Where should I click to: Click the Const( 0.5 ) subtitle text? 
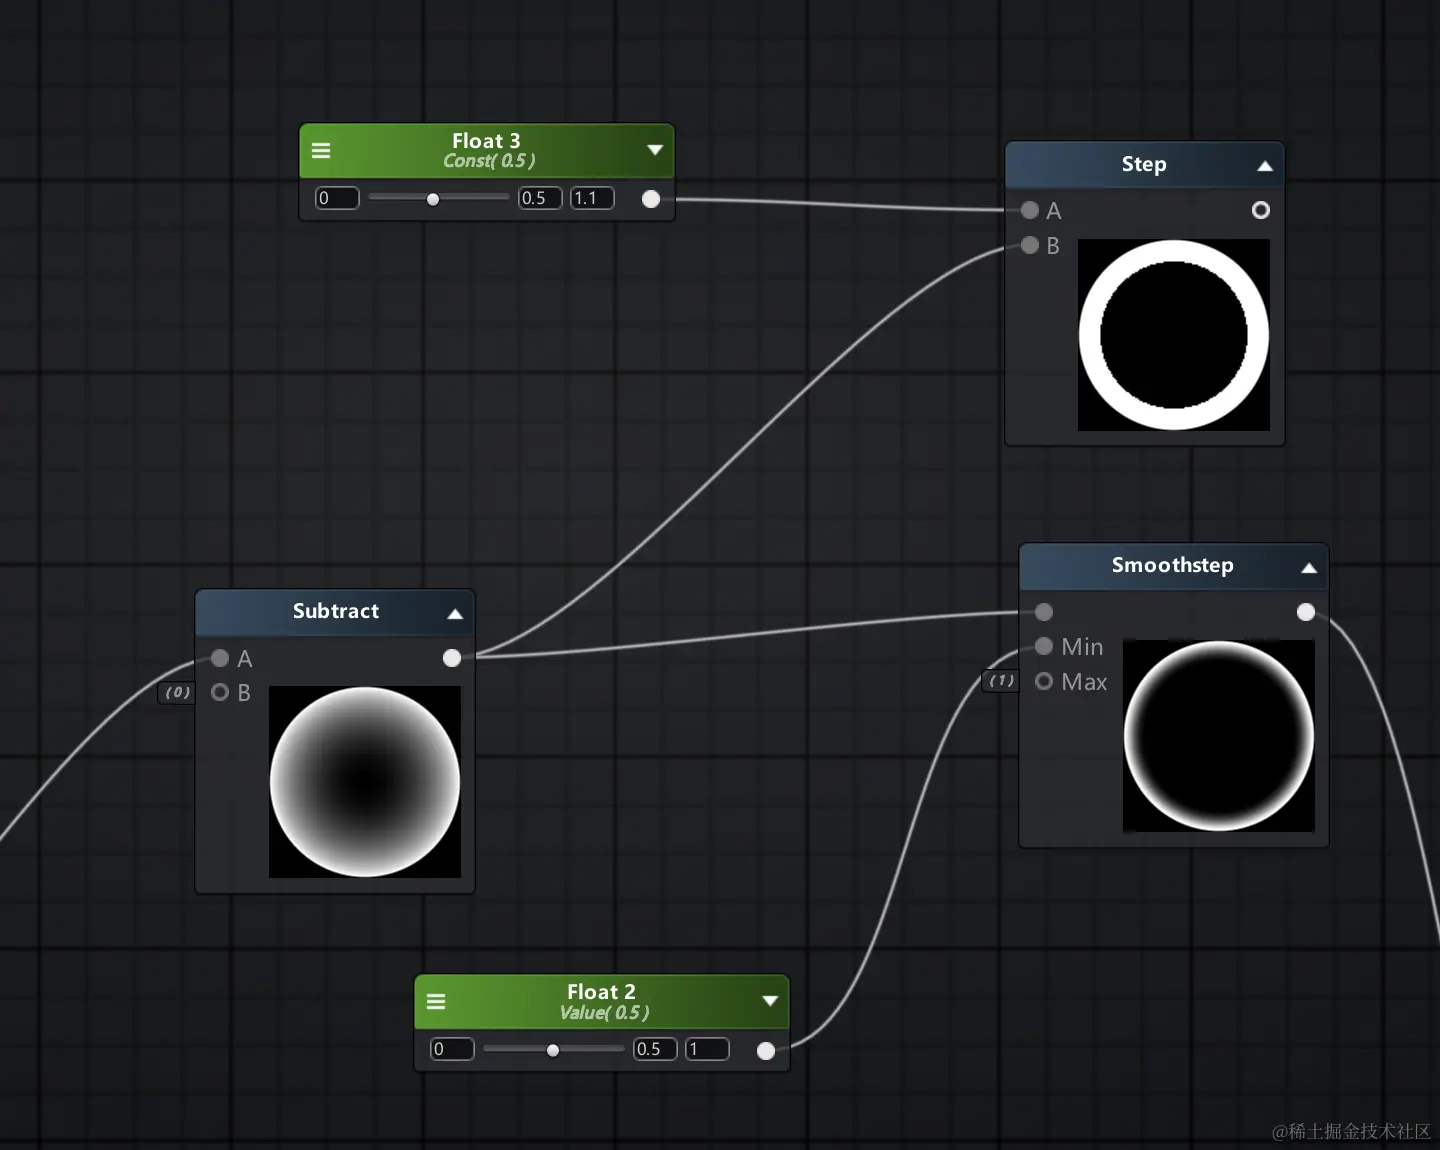coord(489,161)
